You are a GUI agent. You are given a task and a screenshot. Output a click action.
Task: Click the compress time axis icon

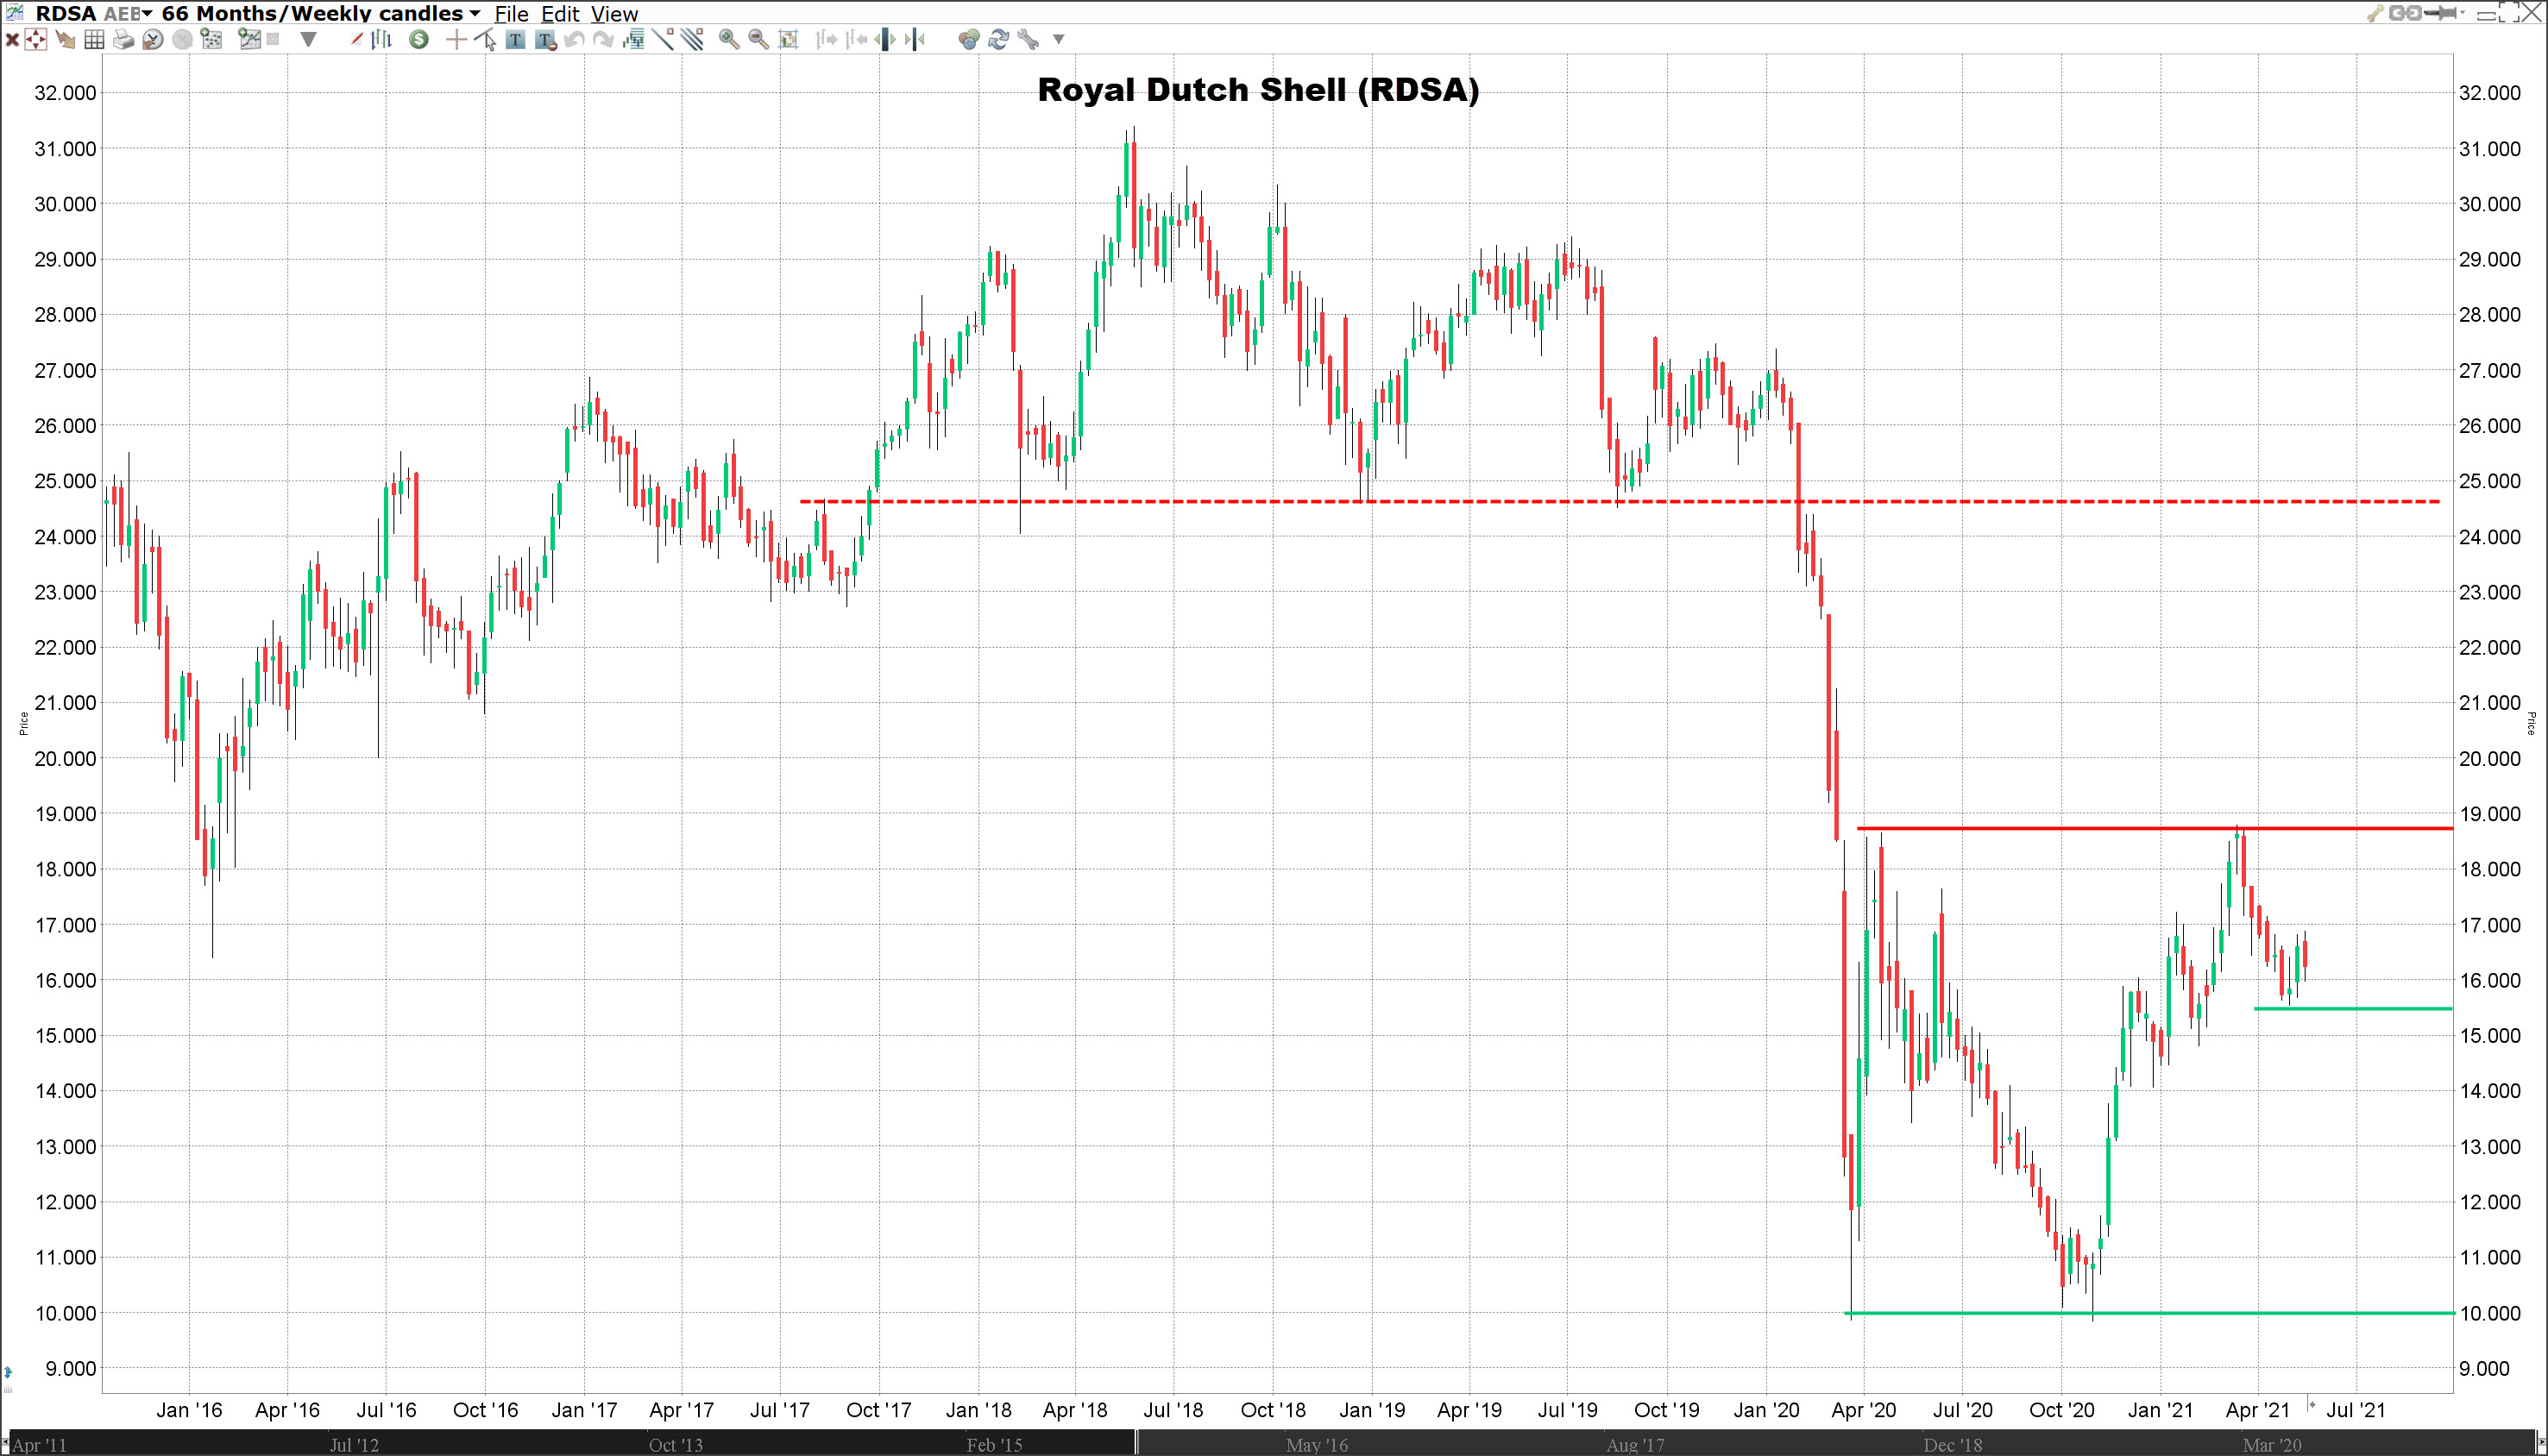pos(915,40)
